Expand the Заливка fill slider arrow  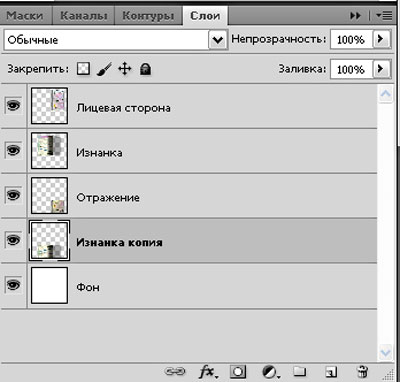coord(381,69)
